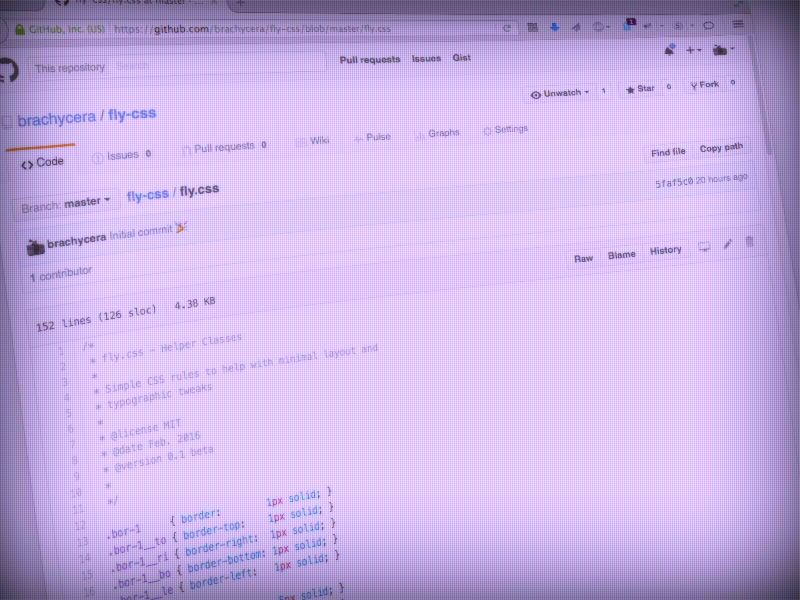Click the 4.38 KB file size text
800x600 pixels.
coord(195,303)
